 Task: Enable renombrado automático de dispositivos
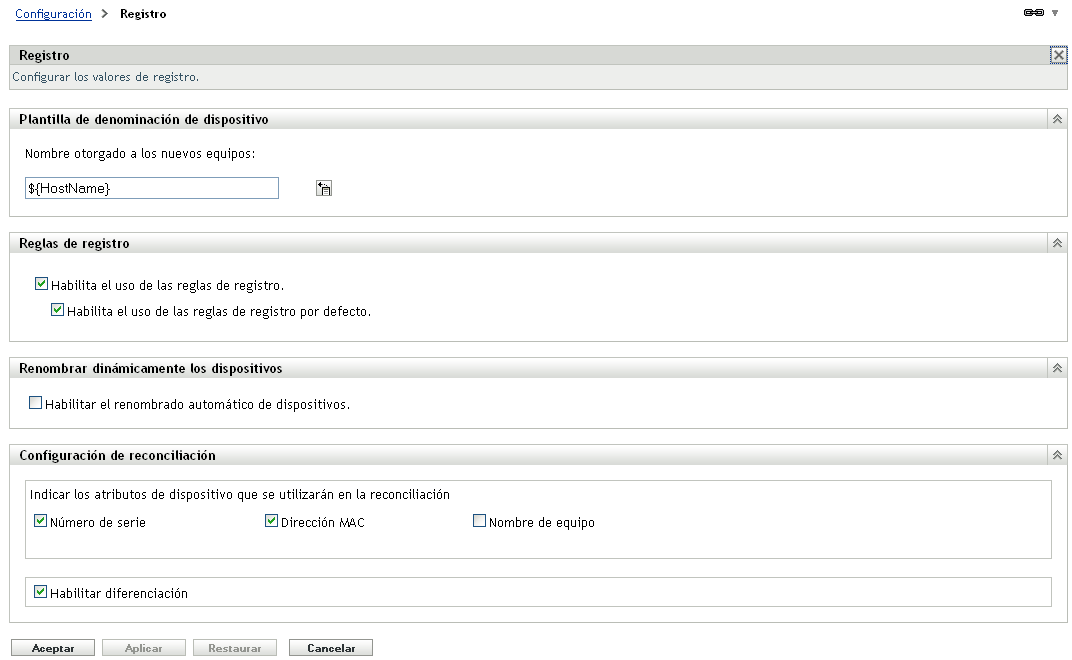36,403
